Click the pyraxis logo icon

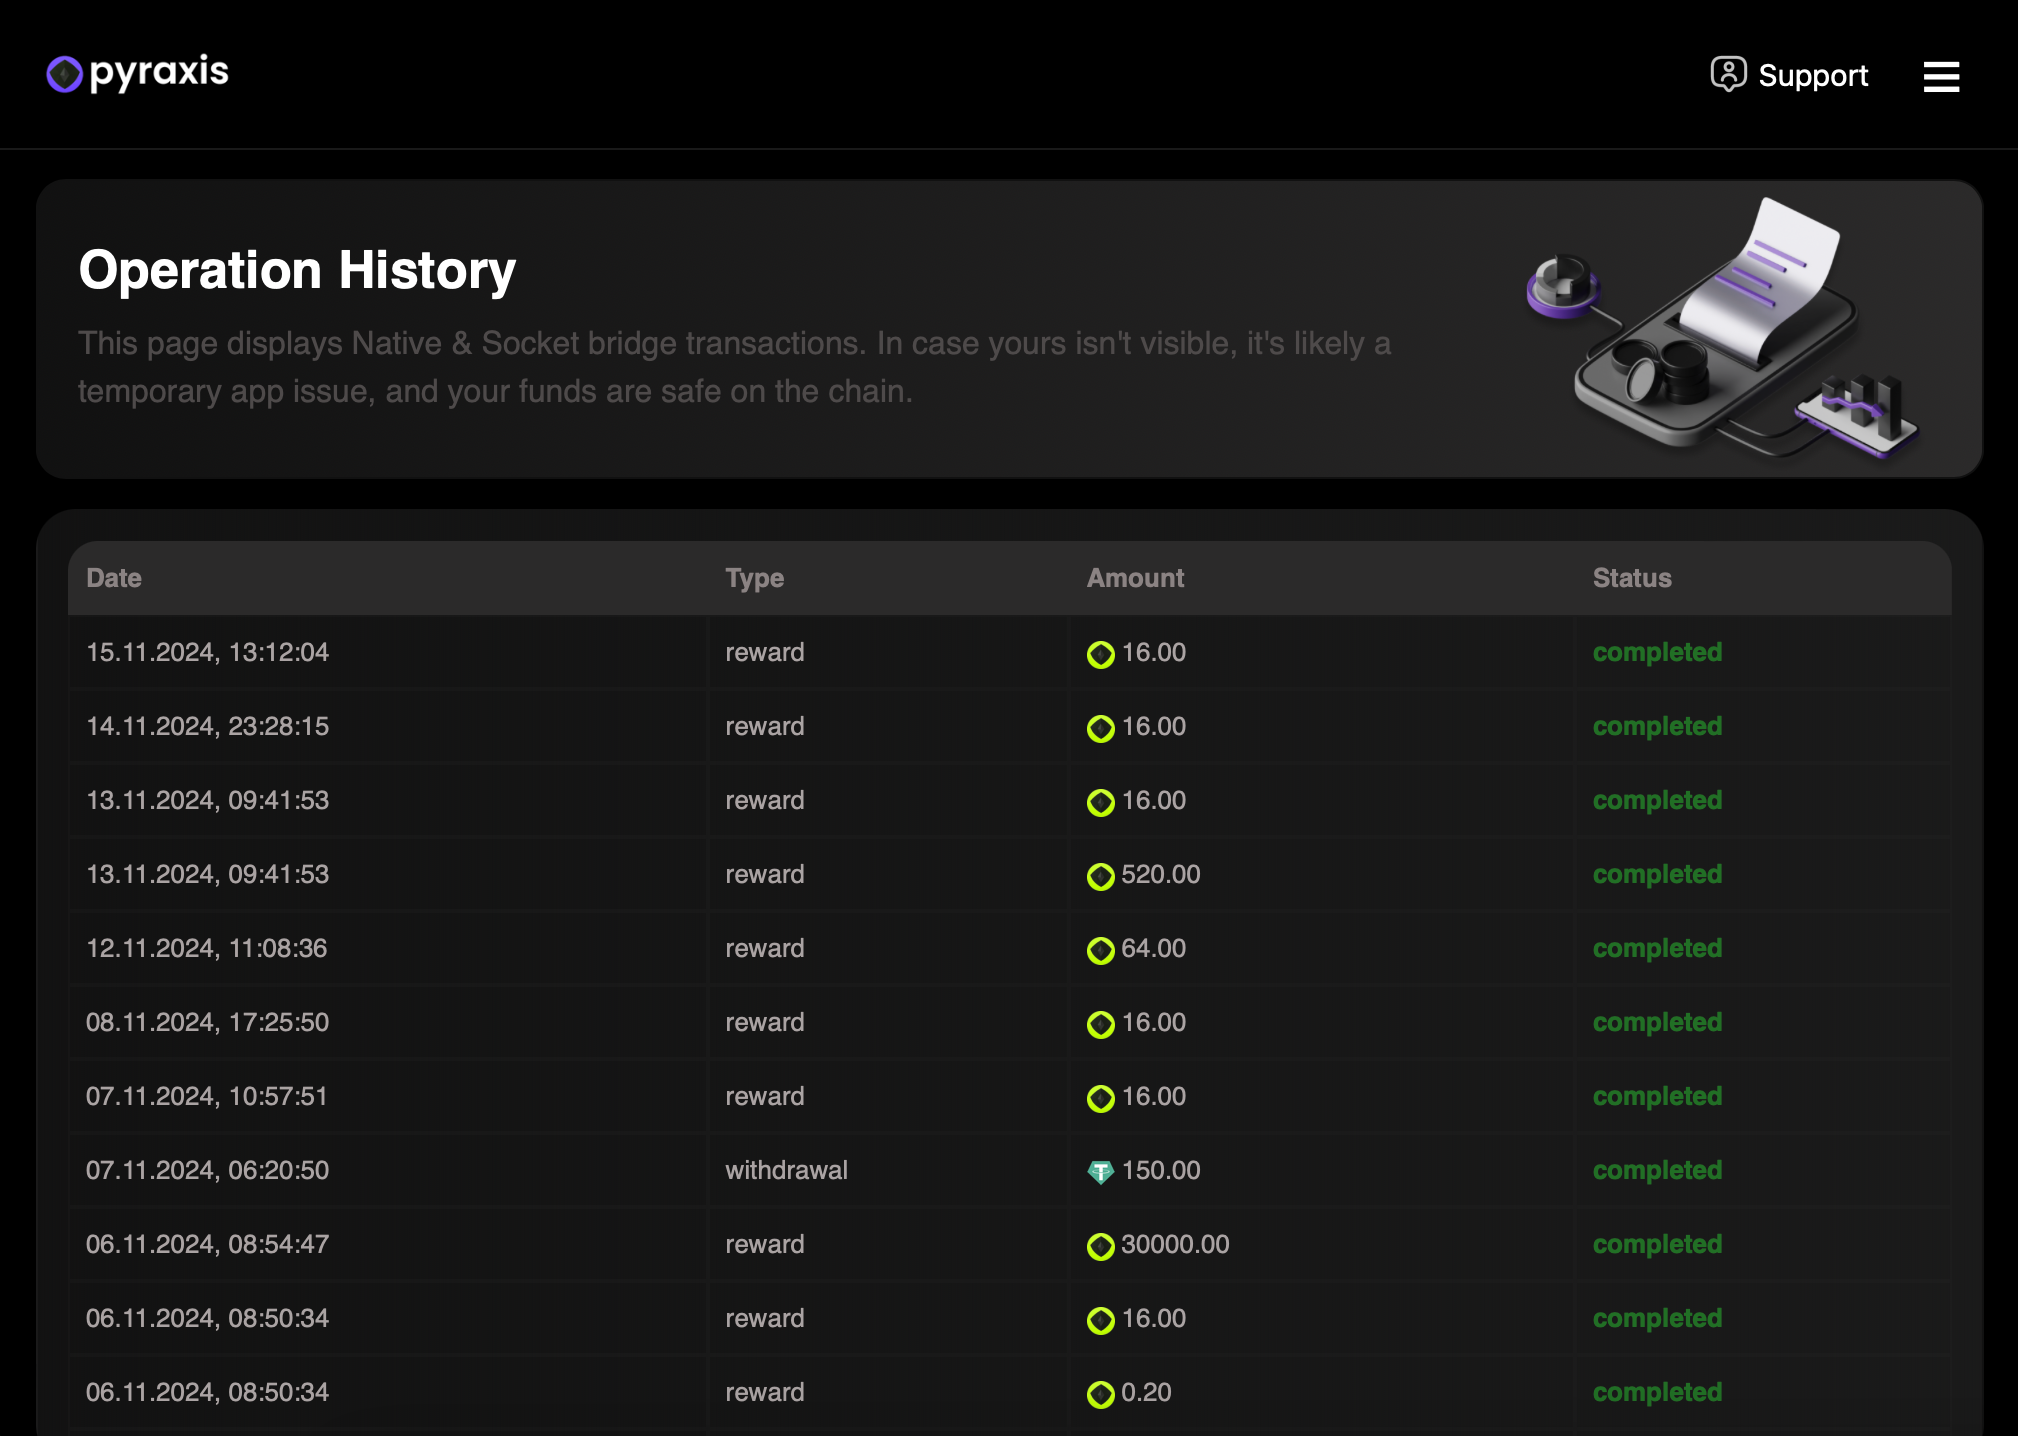[64, 74]
